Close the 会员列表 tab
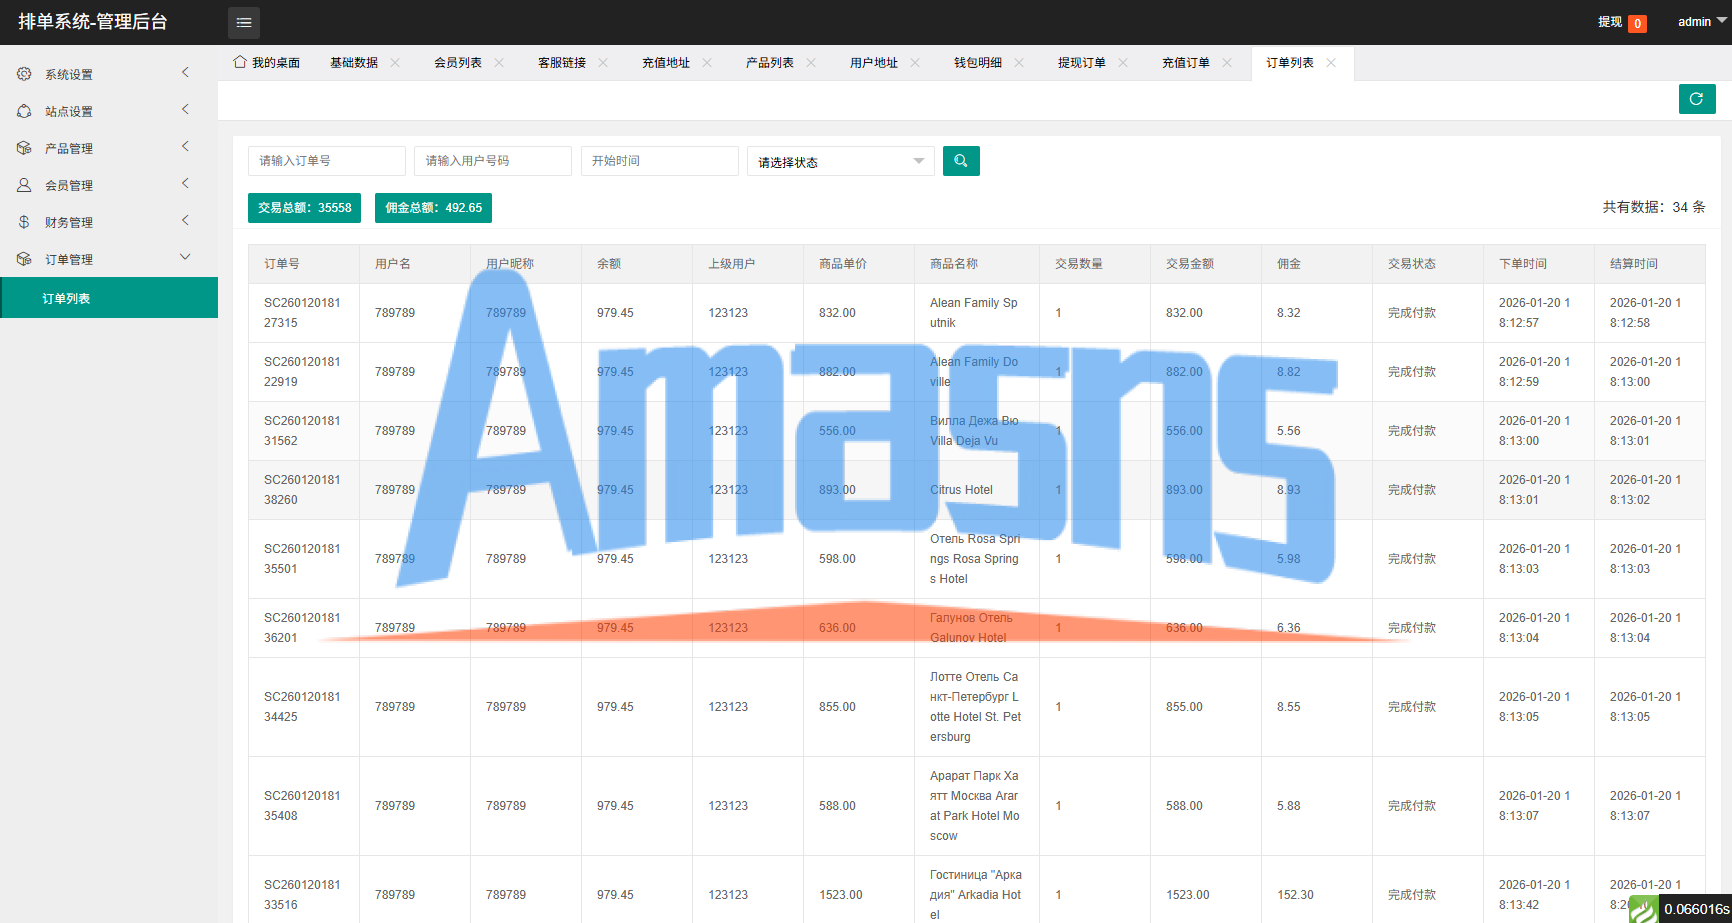 click(x=499, y=62)
